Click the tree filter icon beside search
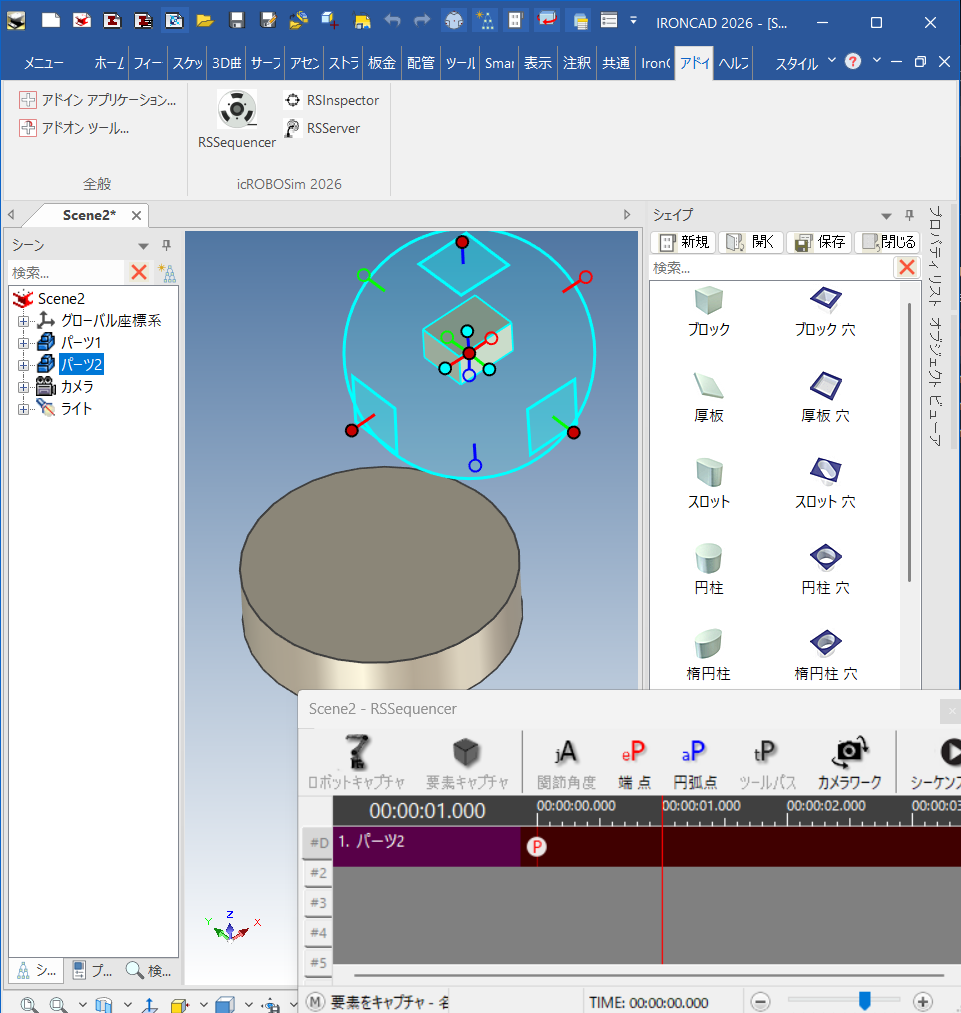The height and width of the screenshot is (1013, 961). pos(167,273)
